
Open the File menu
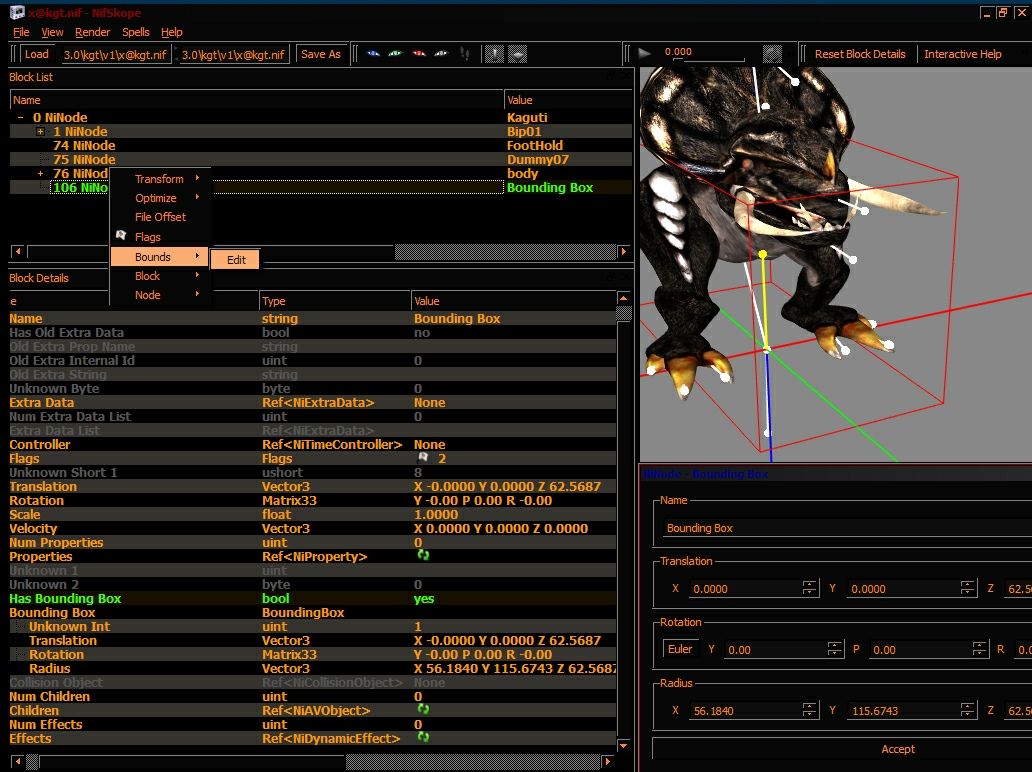point(21,32)
